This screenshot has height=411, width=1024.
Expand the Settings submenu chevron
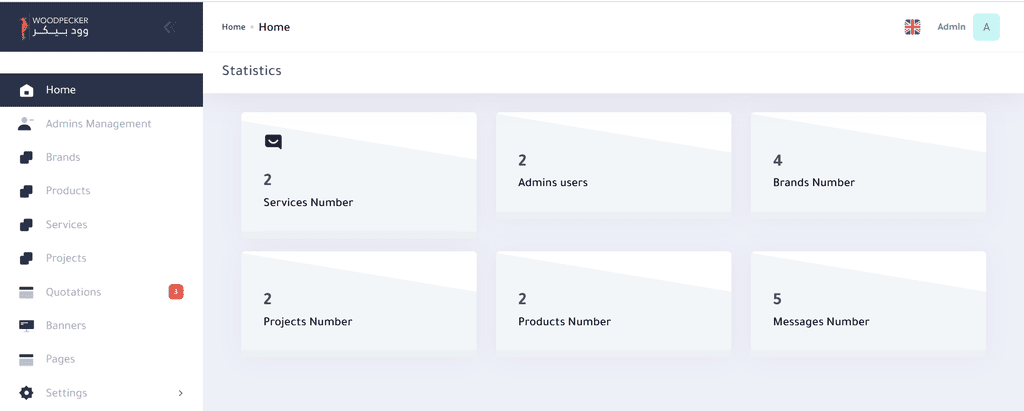180,393
